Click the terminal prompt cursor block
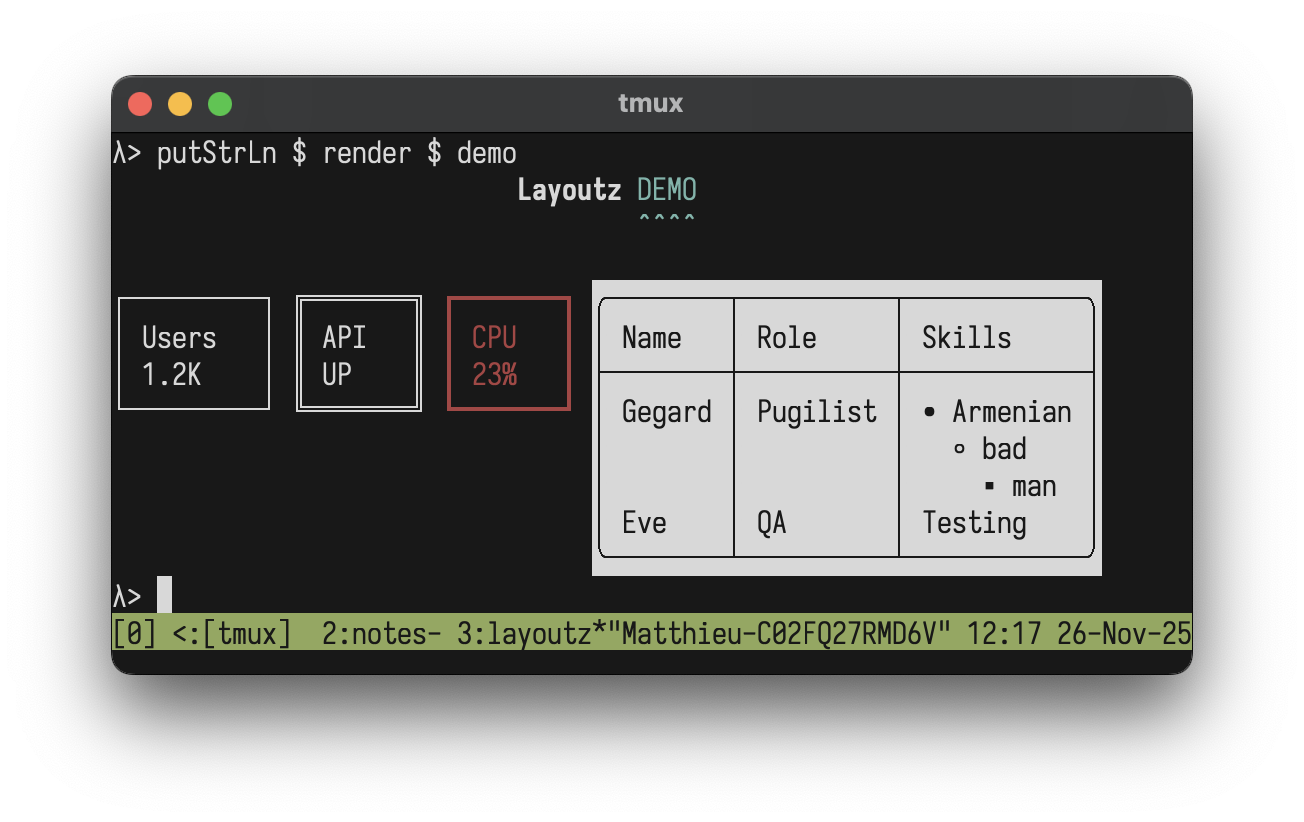The height and width of the screenshot is (822, 1304). point(165,595)
